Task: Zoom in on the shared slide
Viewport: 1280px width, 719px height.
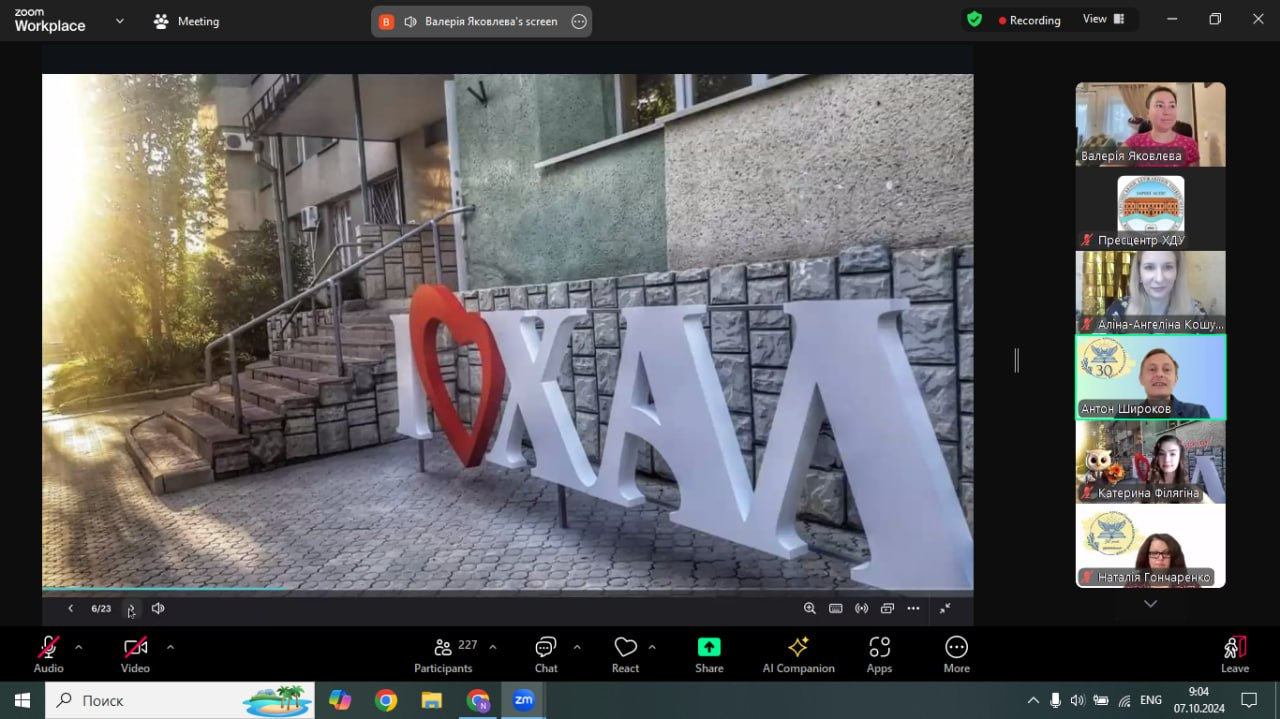Action: coord(810,608)
